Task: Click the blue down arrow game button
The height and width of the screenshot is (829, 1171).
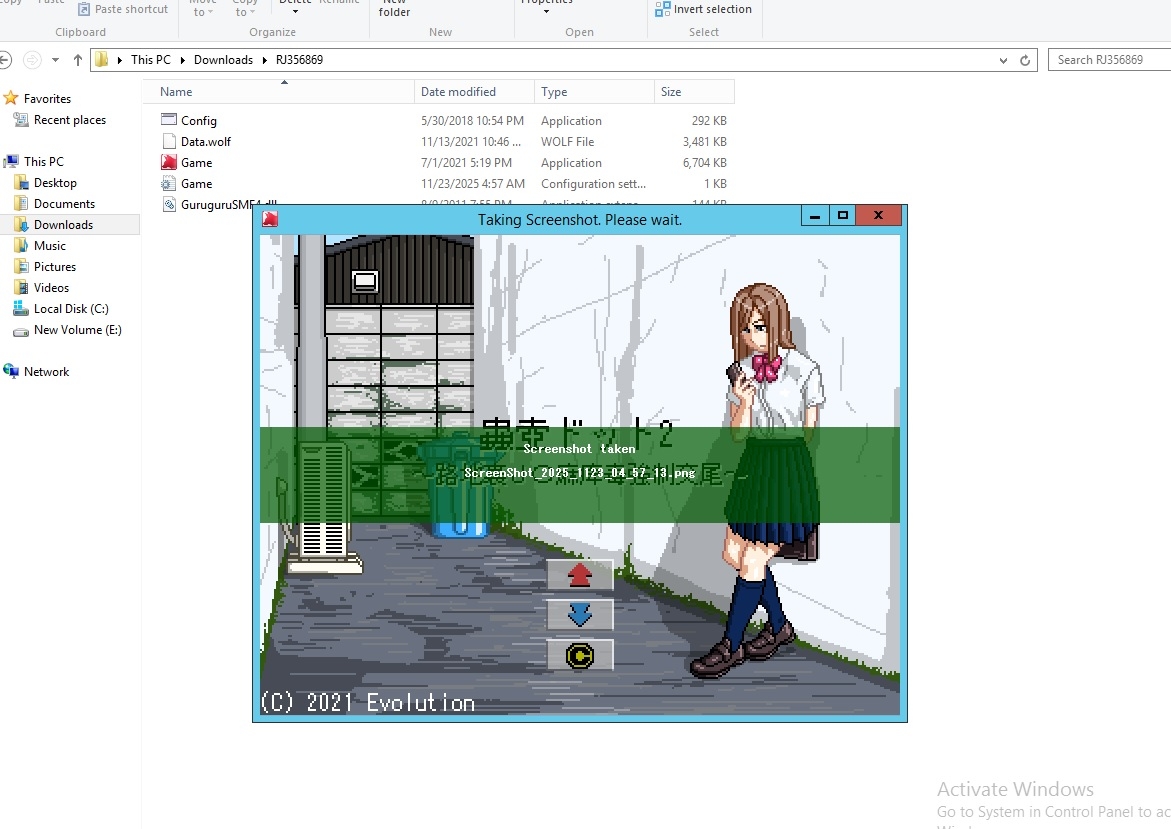Action: (x=580, y=615)
